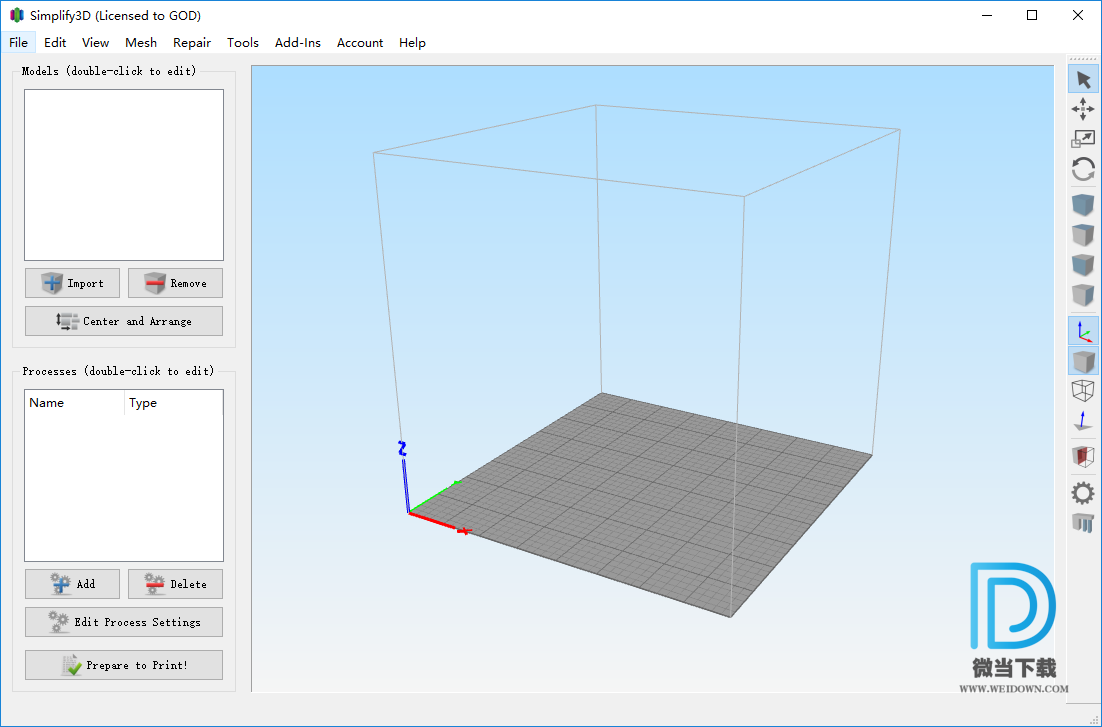Toggle surface normals arrow icon

point(1083,420)
